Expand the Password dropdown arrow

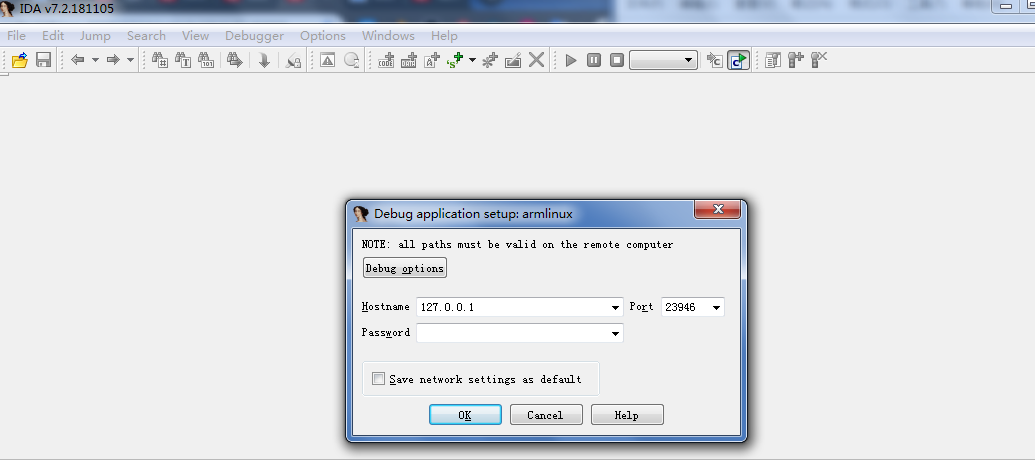616,334
